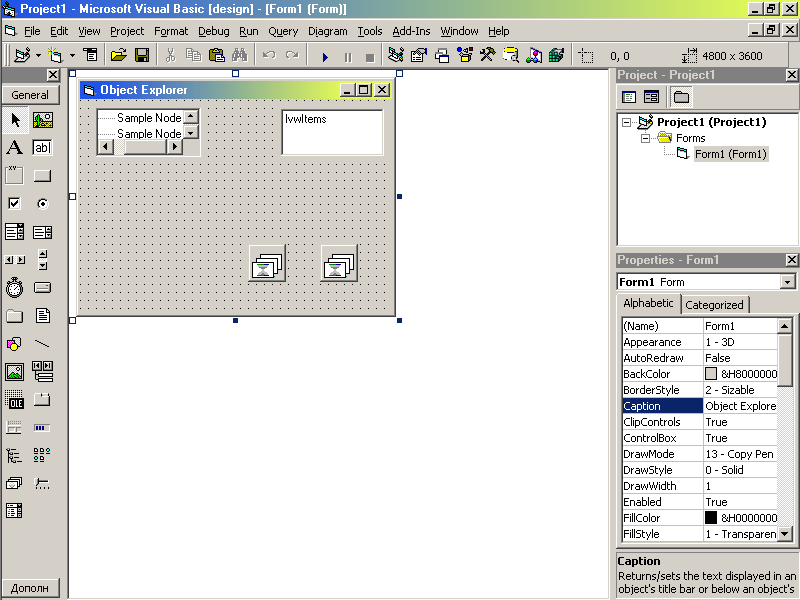Choose the ImageList control tool in toolbox
Viewport: 800px width, 600px height.
tap(14, 483)
